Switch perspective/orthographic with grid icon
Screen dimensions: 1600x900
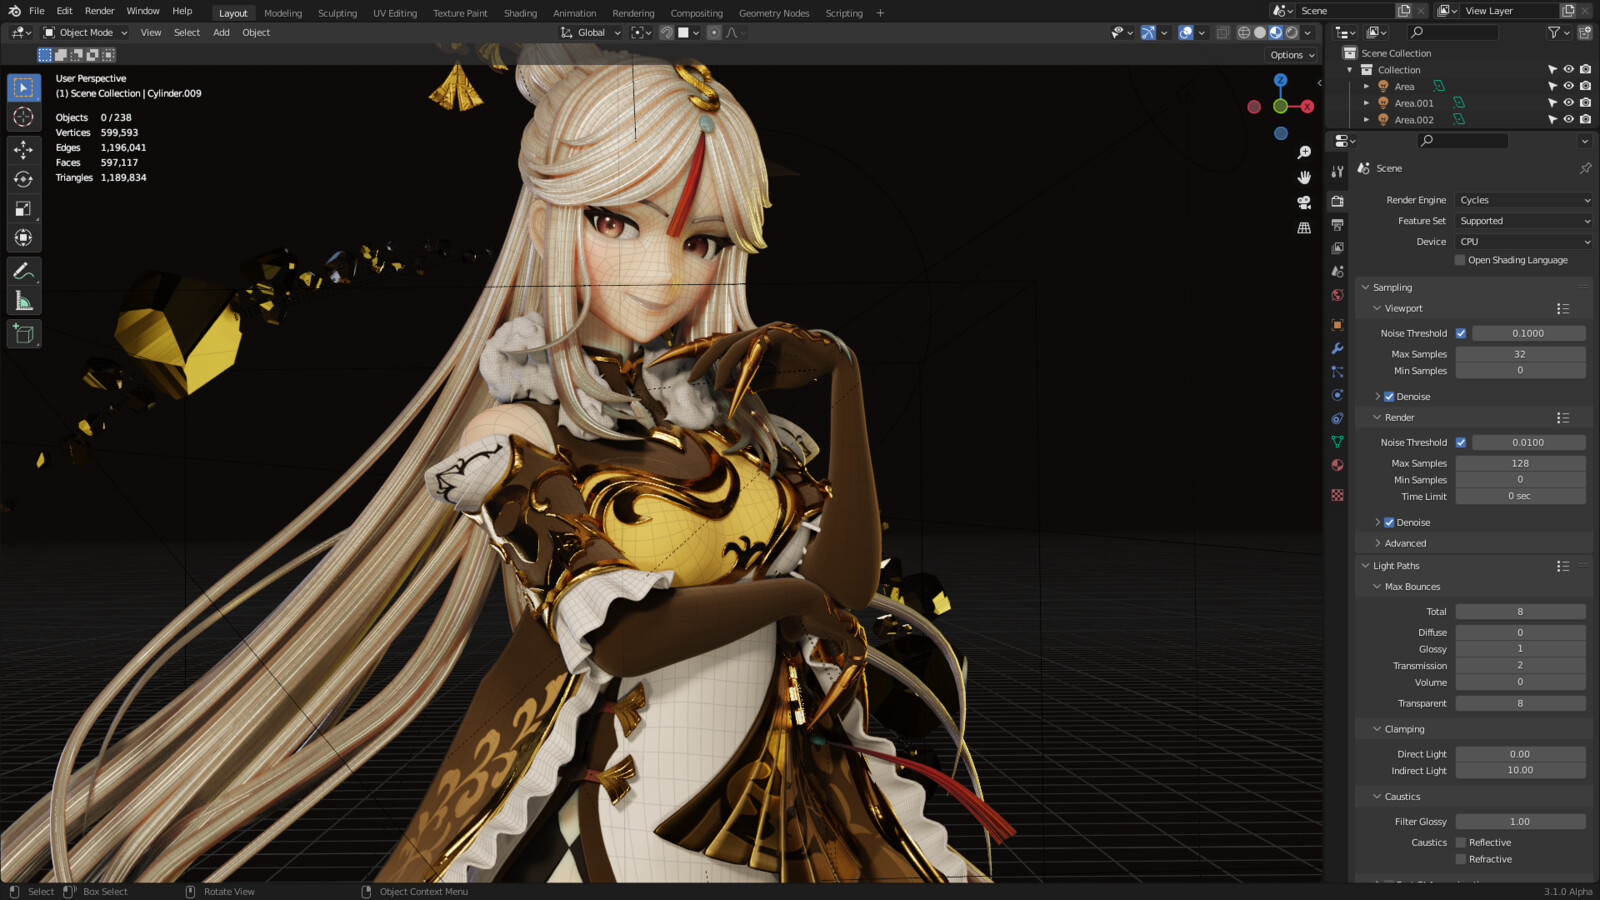click(x=1304, y=228)
